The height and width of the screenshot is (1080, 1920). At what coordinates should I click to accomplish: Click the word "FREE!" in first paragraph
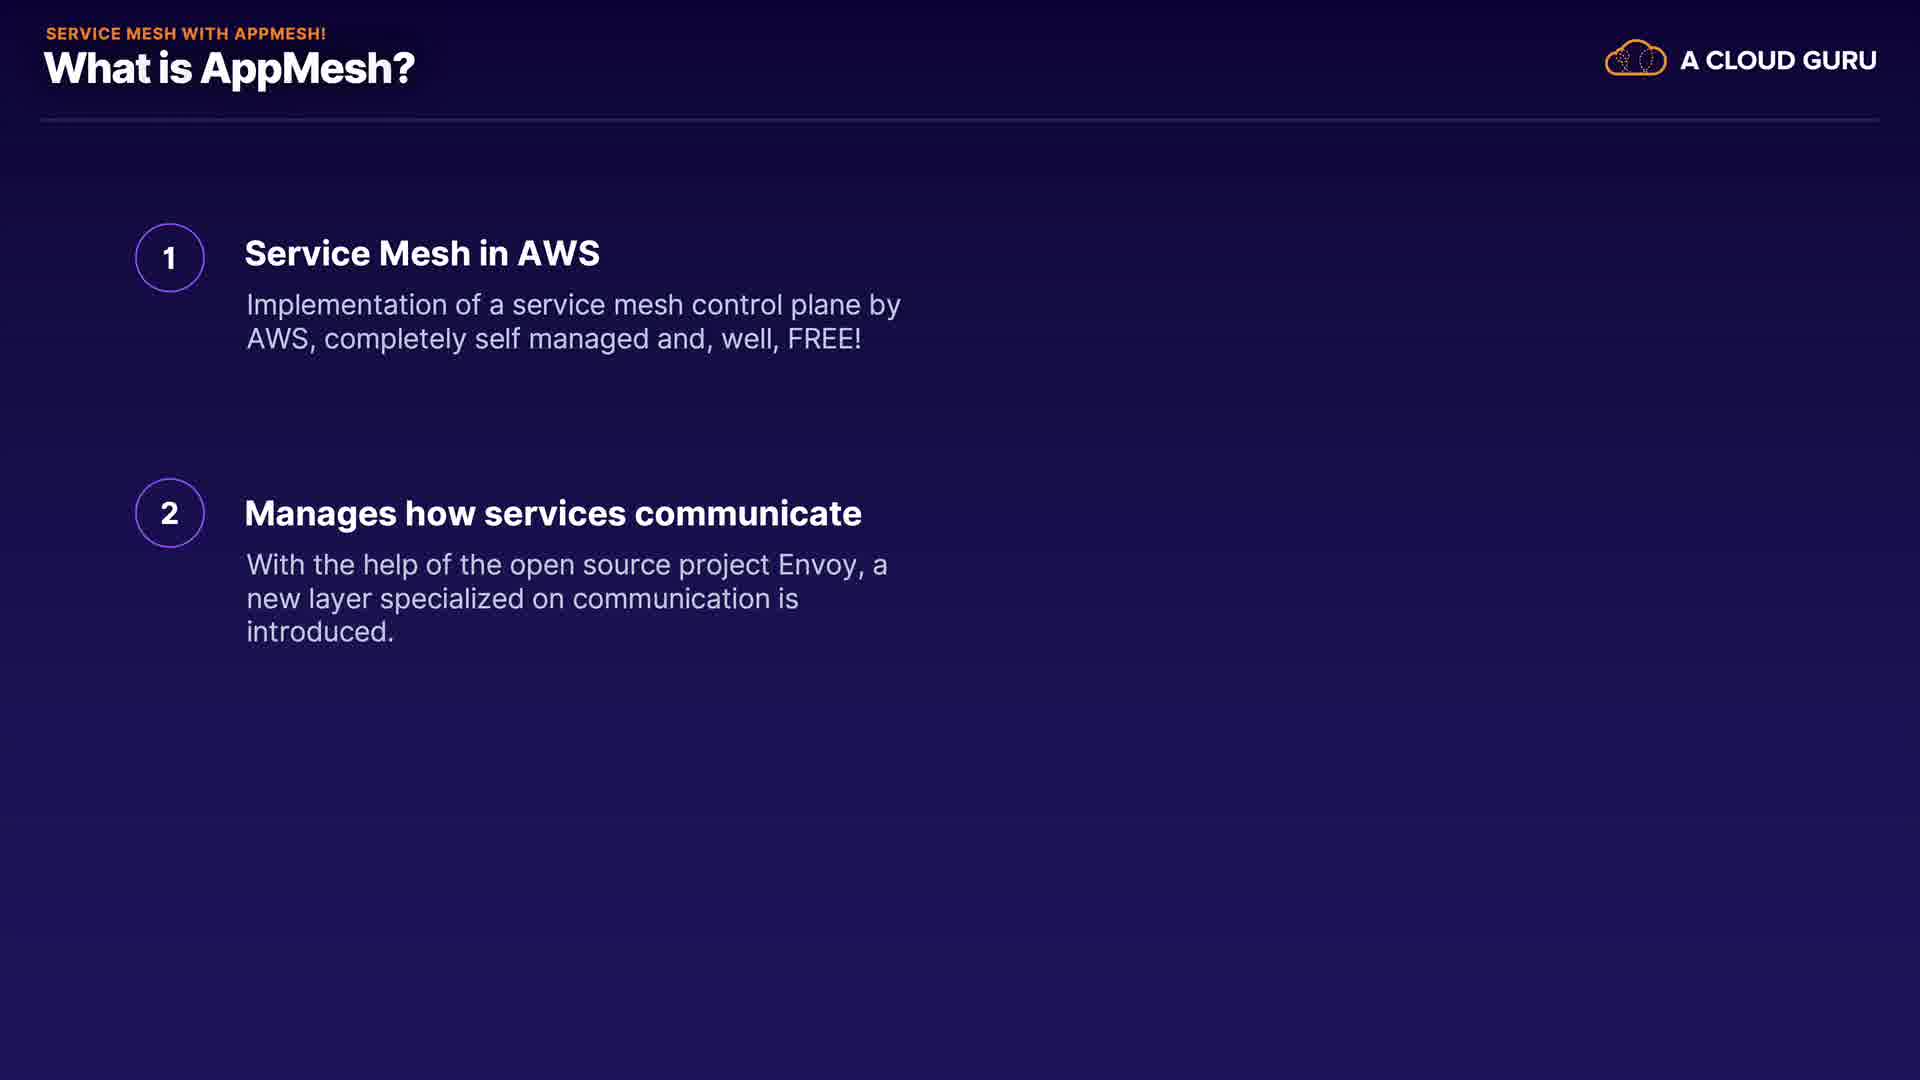point(824,339)
